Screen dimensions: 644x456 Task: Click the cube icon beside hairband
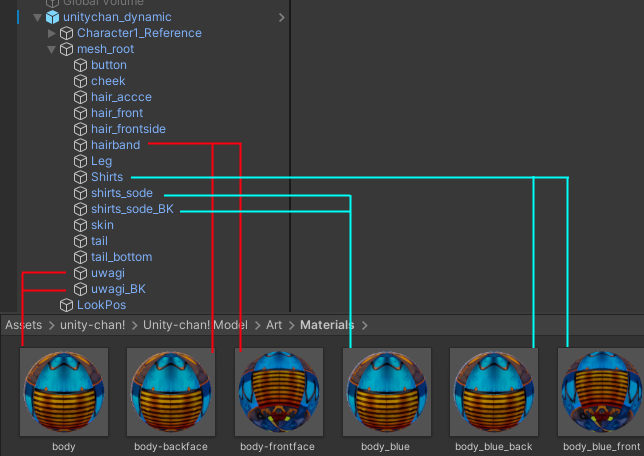[80, 145]
